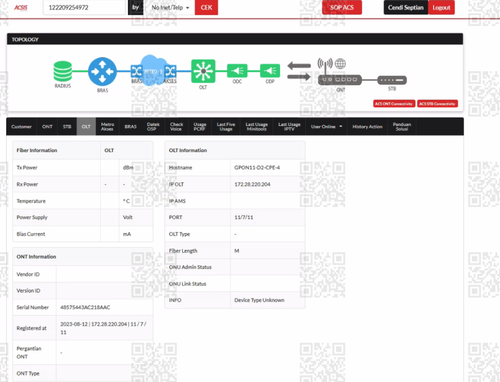Click the Pergantian ONT row label

click(x=29, y=352)
